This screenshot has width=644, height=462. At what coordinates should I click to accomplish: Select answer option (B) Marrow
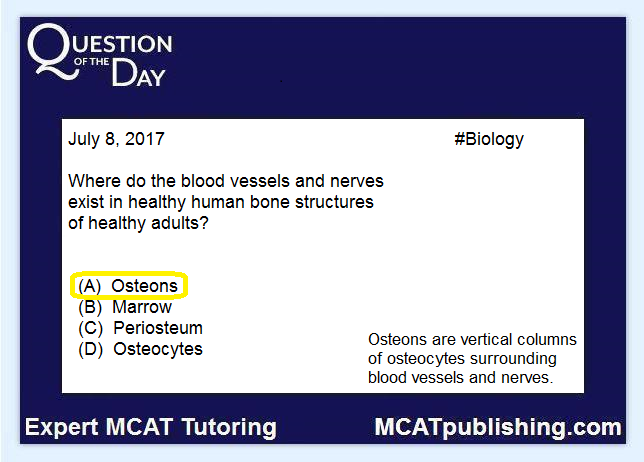click(x=125, y=307)
